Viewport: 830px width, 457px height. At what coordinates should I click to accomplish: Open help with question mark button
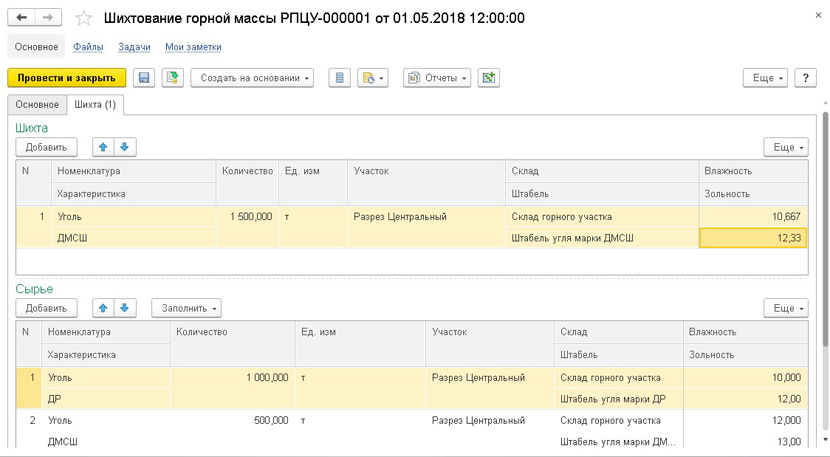805,78
